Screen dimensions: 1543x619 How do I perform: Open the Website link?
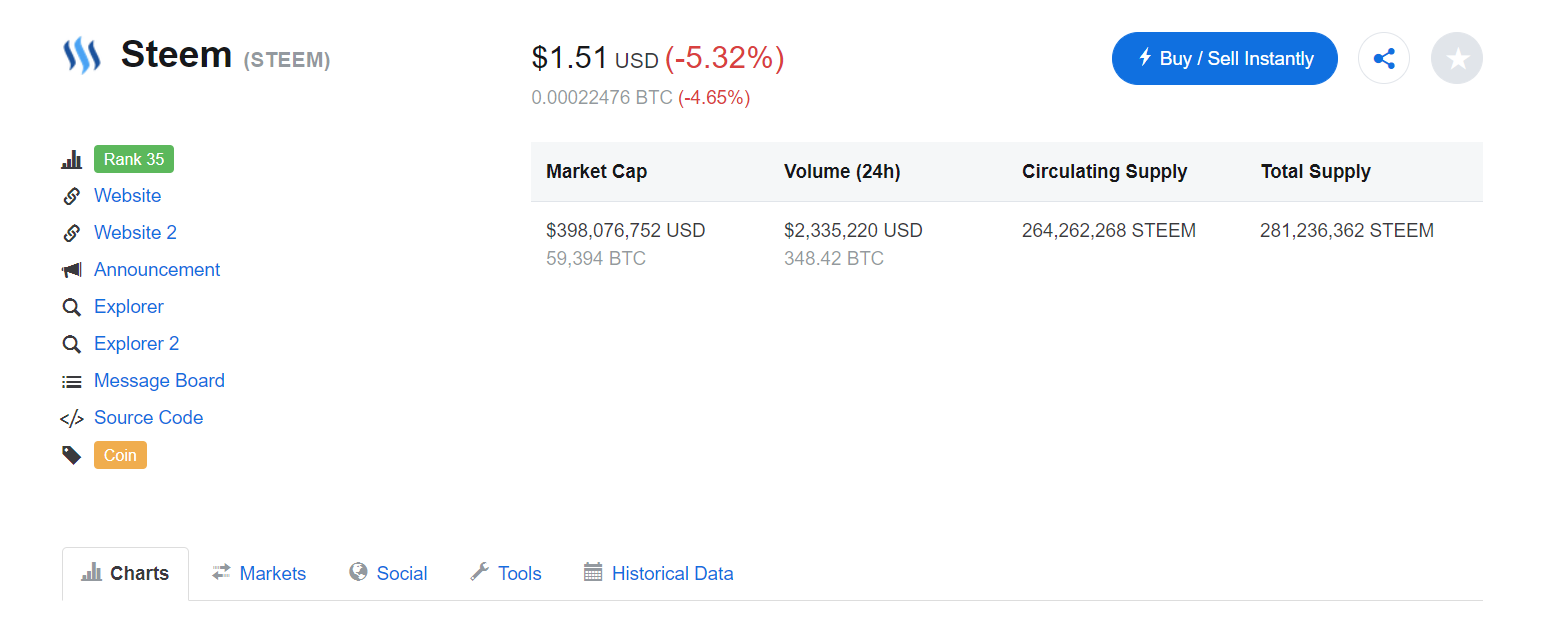point(127,196)
